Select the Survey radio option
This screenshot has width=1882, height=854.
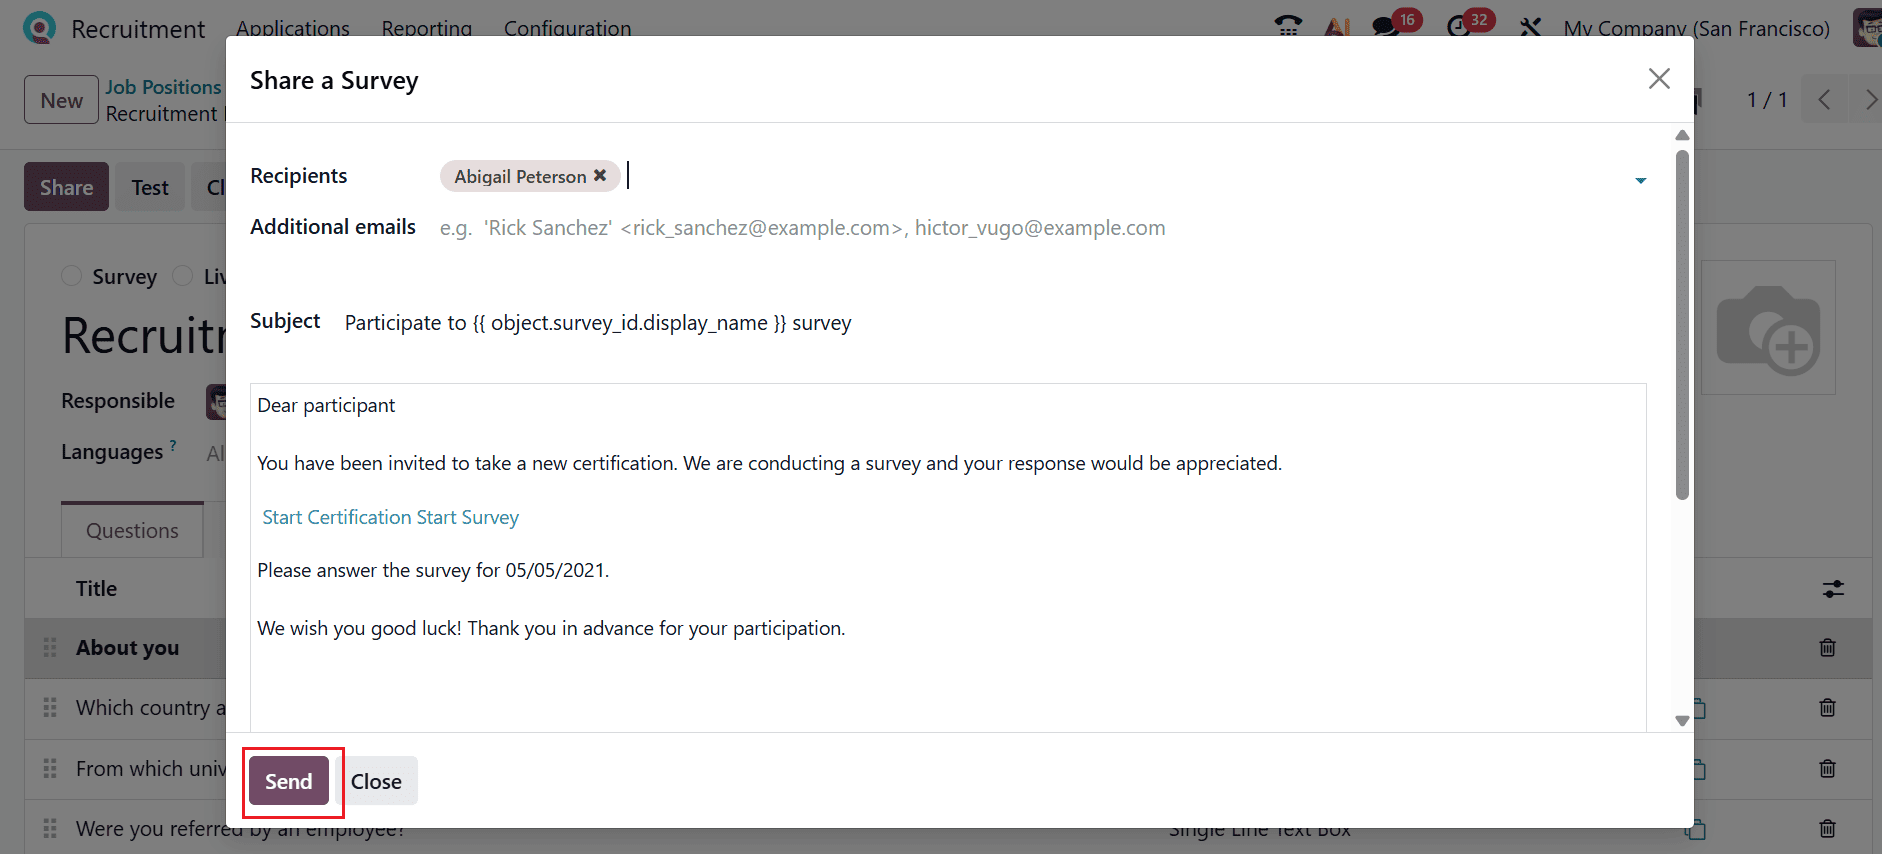coord(71,276)
